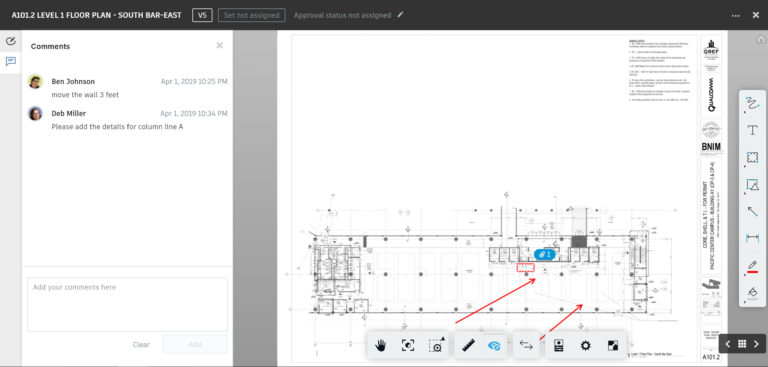Click the compare arrows icon
The image size is (768, 367).
tap(526, 345)
